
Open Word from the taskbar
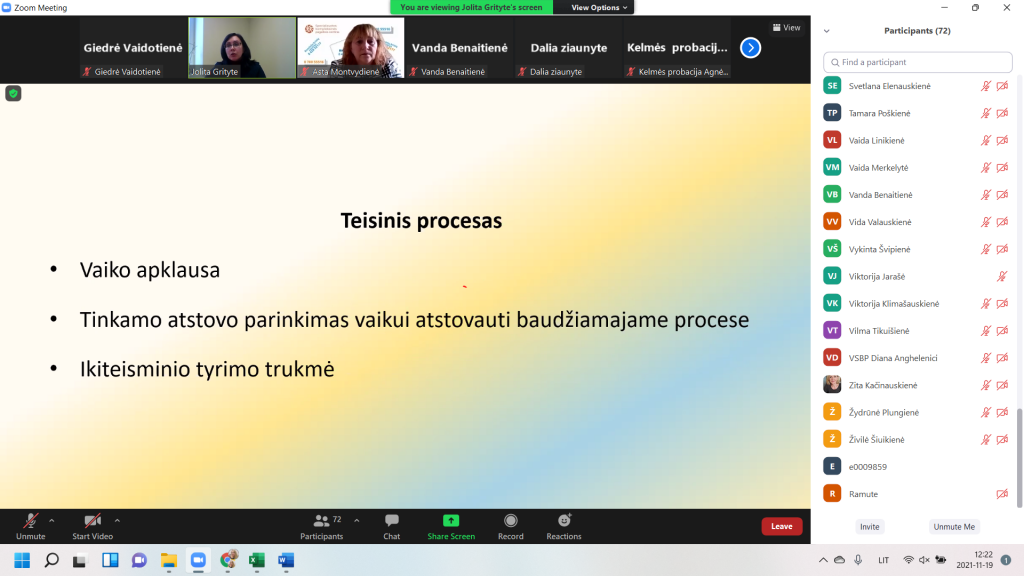click(x=286, y=560)
